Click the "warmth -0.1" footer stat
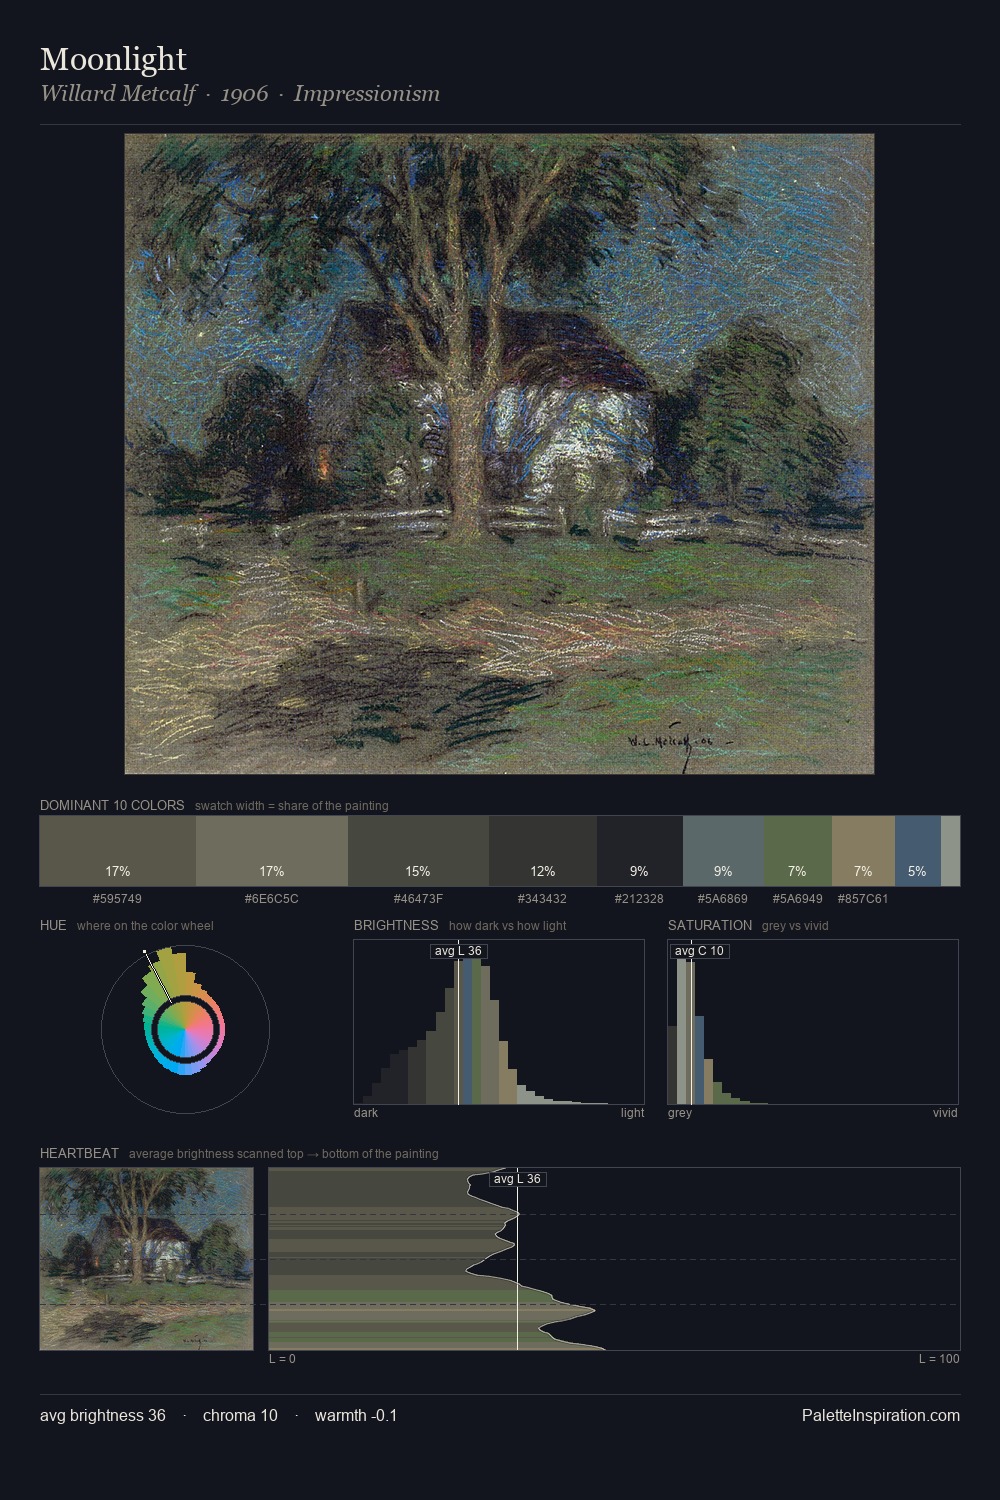The image size is (1000, 1500). click(x=356, y=1415)
